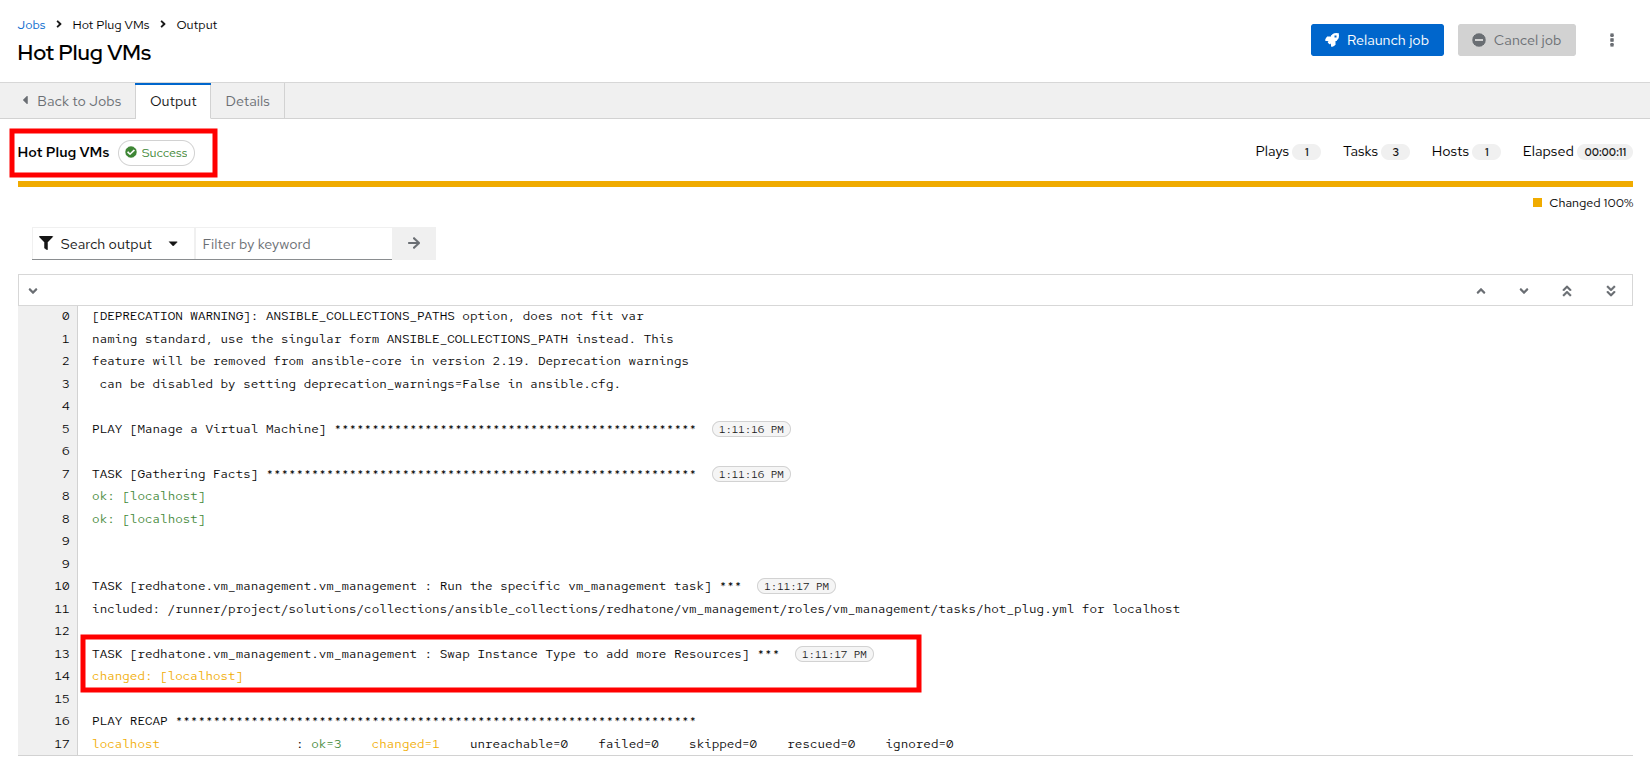Collapse all output with top-left chevron
This screenshot has width=1650, height=784.
(x=33, y=291)
